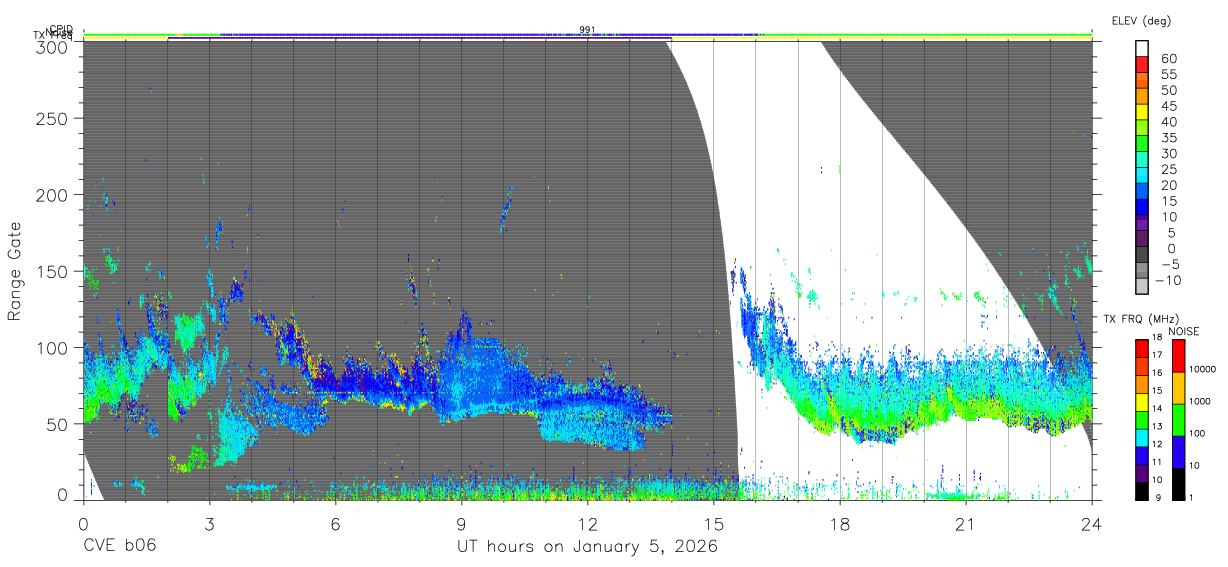Pick the blue swatch in NOISE legend
The height and width of the screenshot is (567, 1228).
click(x=1178, y=451)
